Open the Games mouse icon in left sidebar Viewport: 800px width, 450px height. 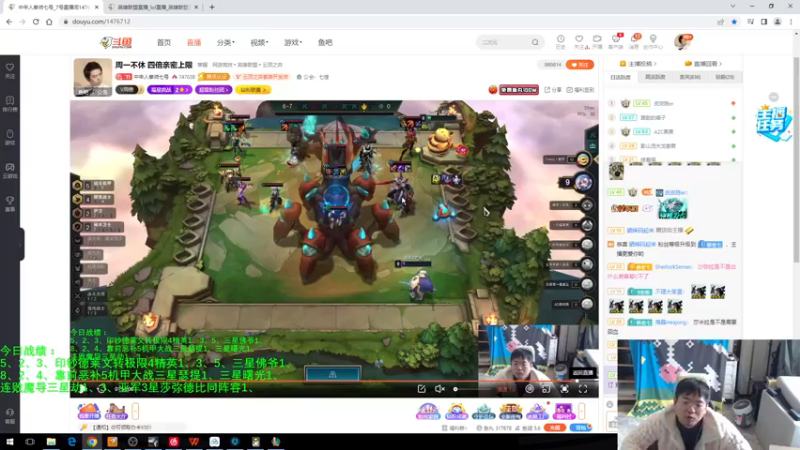(10, 137)
